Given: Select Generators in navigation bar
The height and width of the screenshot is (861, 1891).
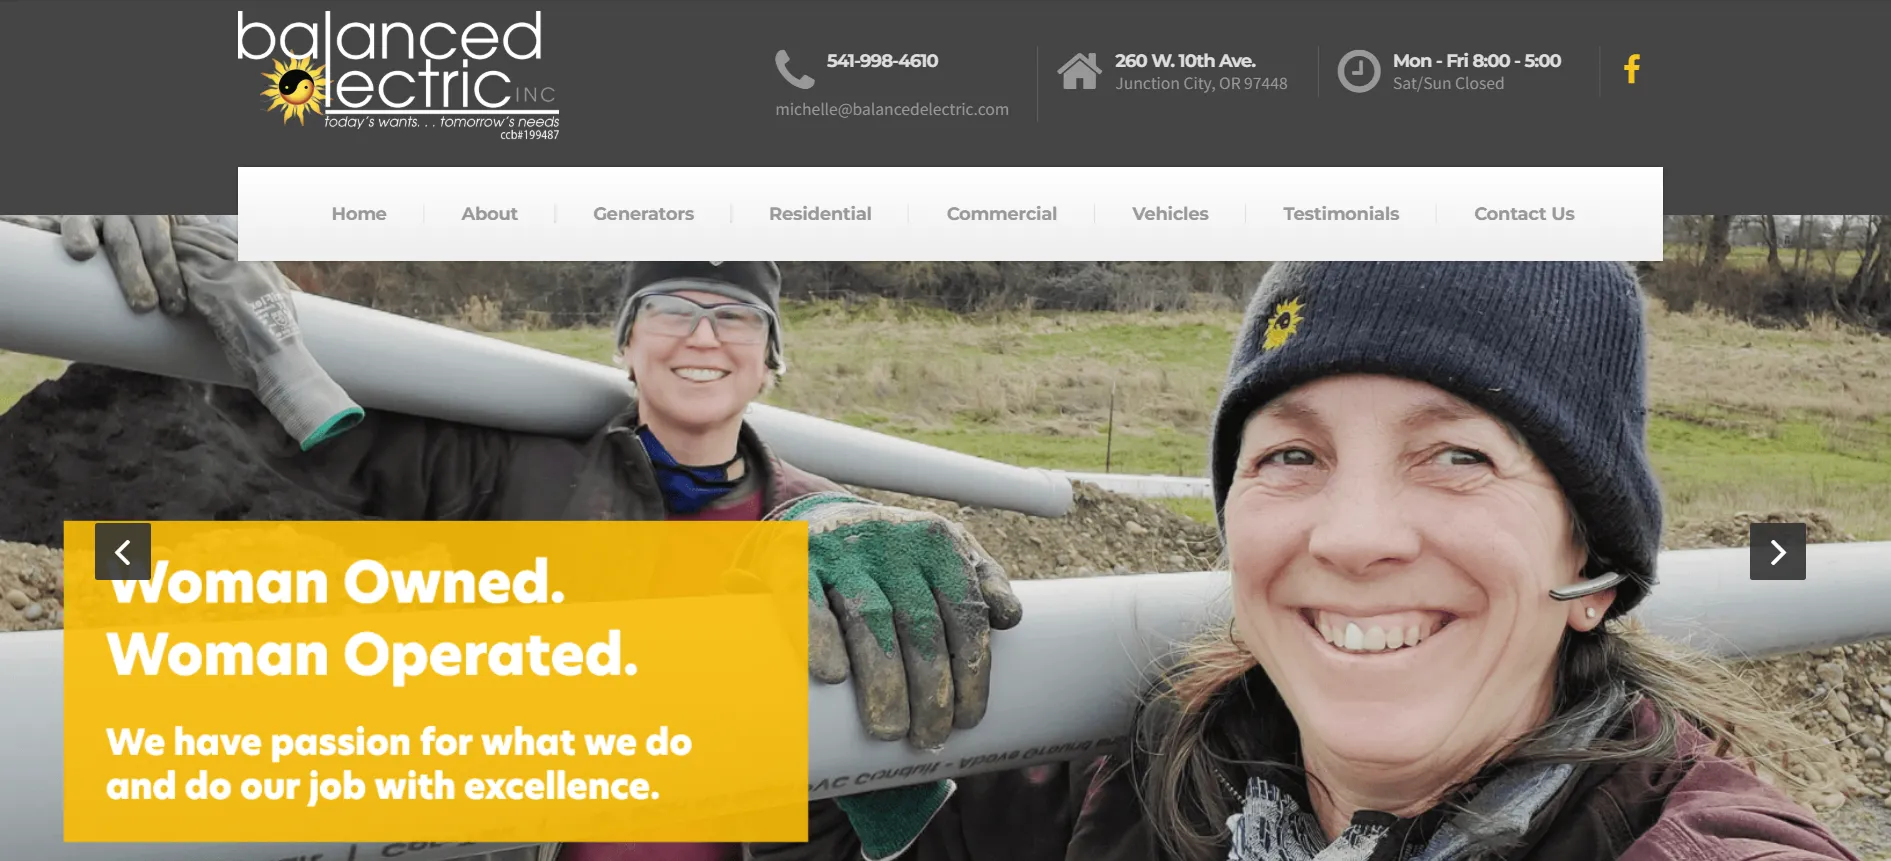Looking at the screenshot, I should point(643,213).
